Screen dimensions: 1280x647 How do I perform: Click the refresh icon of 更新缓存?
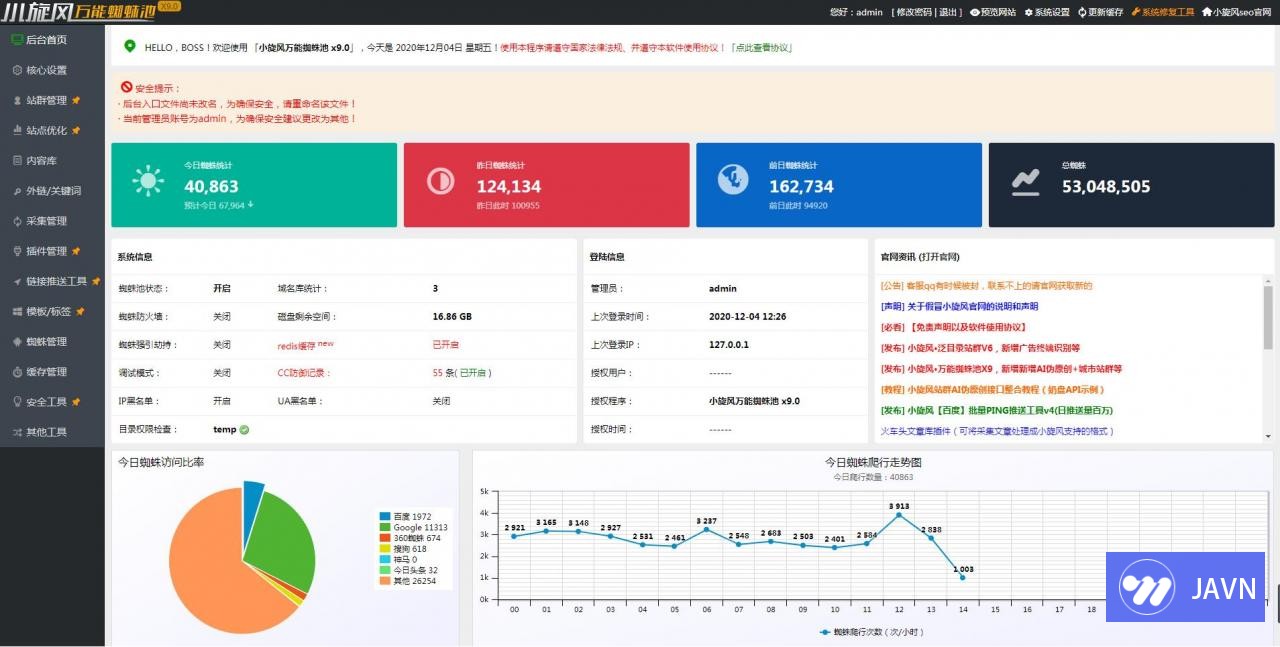coord(1082,12)
